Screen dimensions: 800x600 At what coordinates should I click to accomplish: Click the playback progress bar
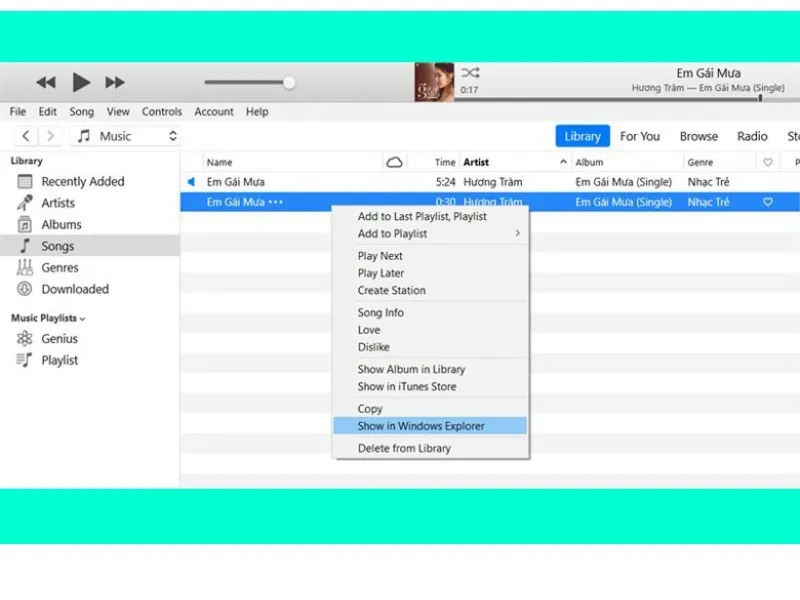click(627, 98)
